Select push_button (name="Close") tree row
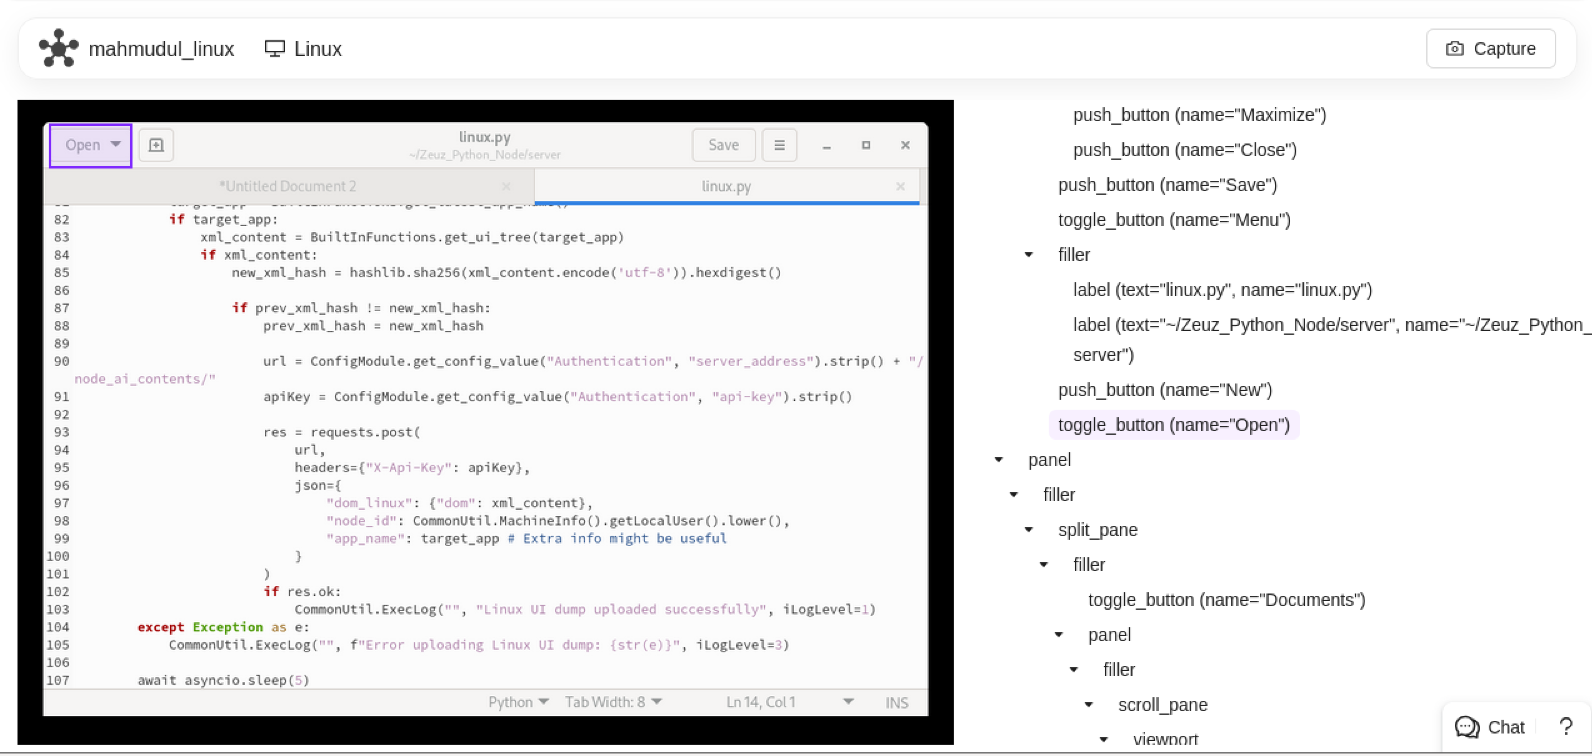Viewport: 1592px width, 756px height. point(1185,150)
